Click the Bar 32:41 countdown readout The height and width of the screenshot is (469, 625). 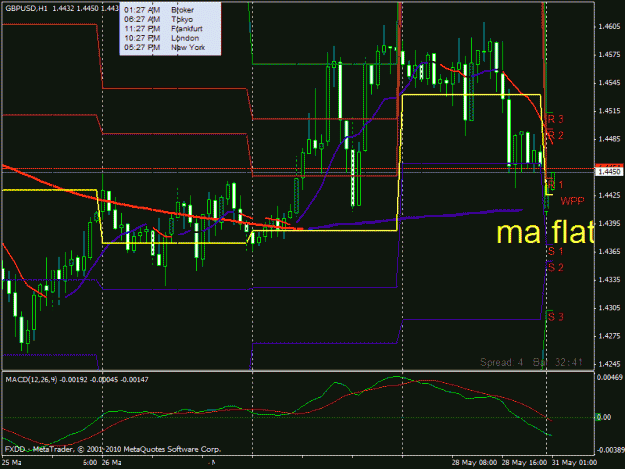[x=558, y=362]
